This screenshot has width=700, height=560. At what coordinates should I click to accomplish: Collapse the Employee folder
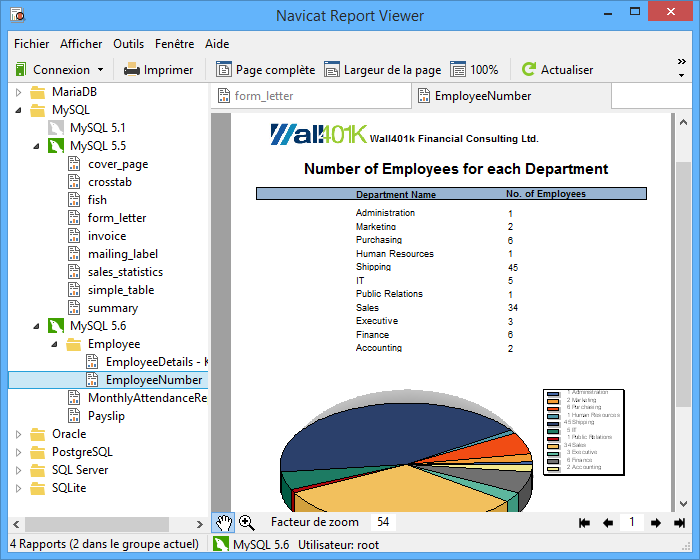54,344
